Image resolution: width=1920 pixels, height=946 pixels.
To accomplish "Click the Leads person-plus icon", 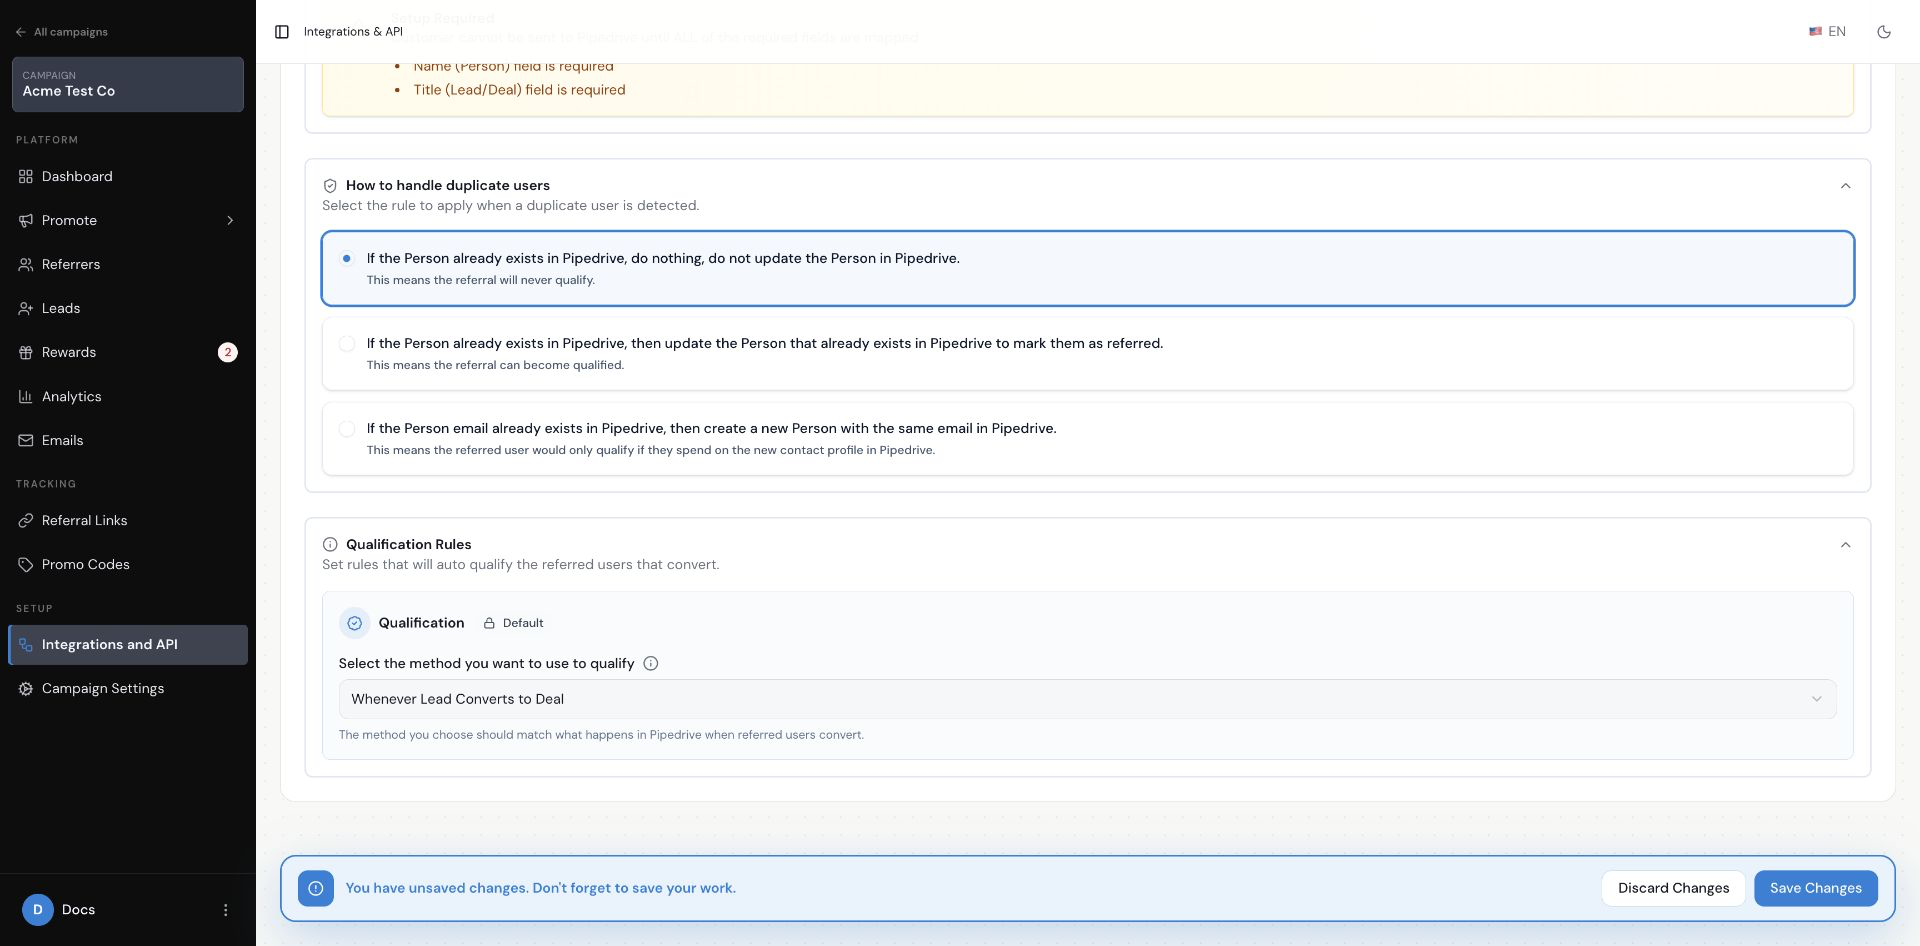I will tap(26, 309).
